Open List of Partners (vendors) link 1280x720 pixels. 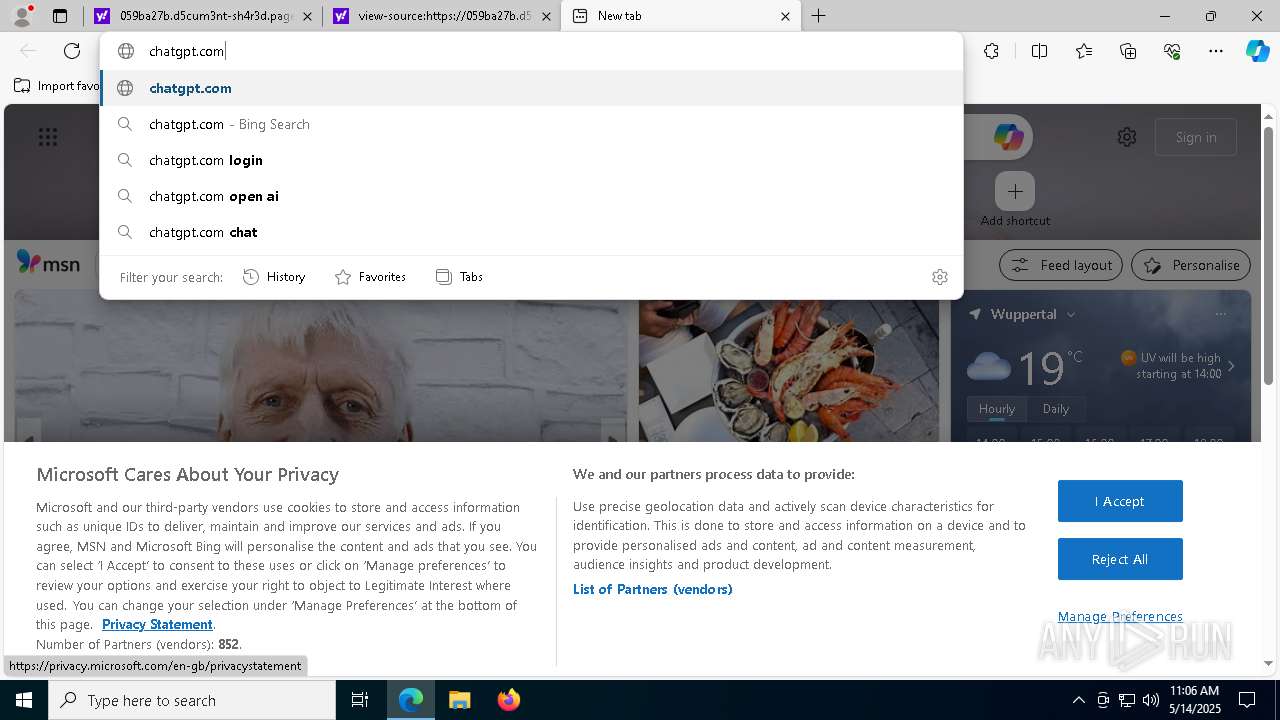pyautogui.click(x=653, y=589)
